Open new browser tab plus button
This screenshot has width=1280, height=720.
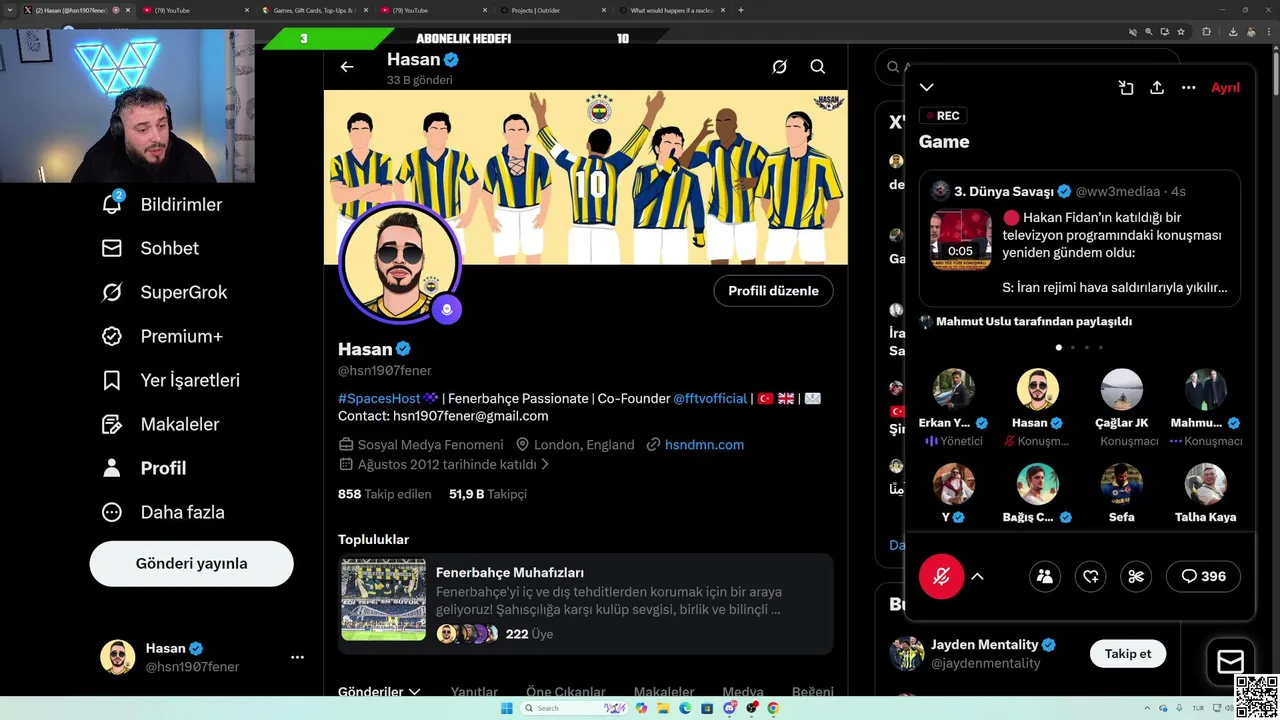point(740,10)
